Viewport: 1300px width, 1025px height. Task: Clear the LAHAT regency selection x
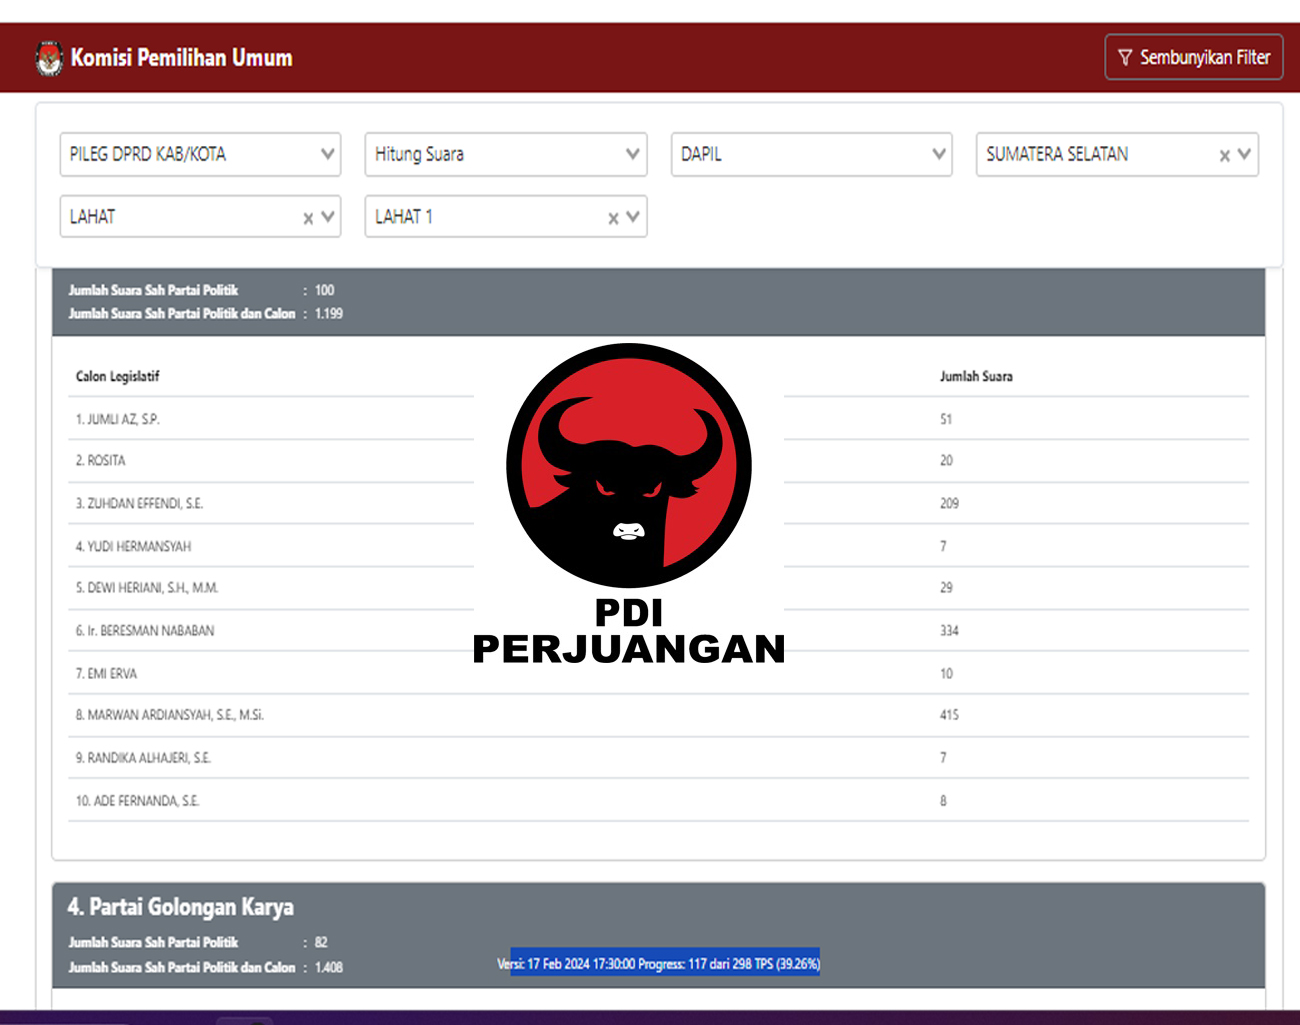[308, 218]
